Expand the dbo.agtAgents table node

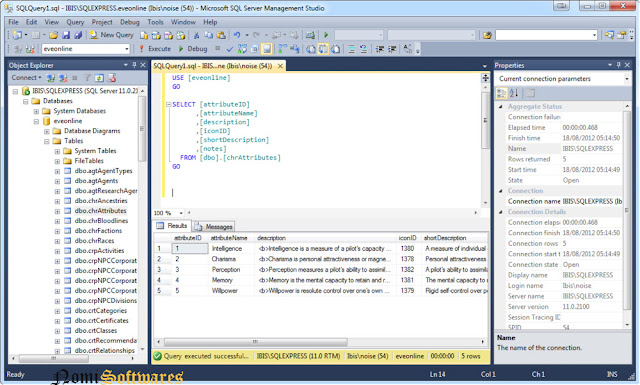[x=58, y=181]
